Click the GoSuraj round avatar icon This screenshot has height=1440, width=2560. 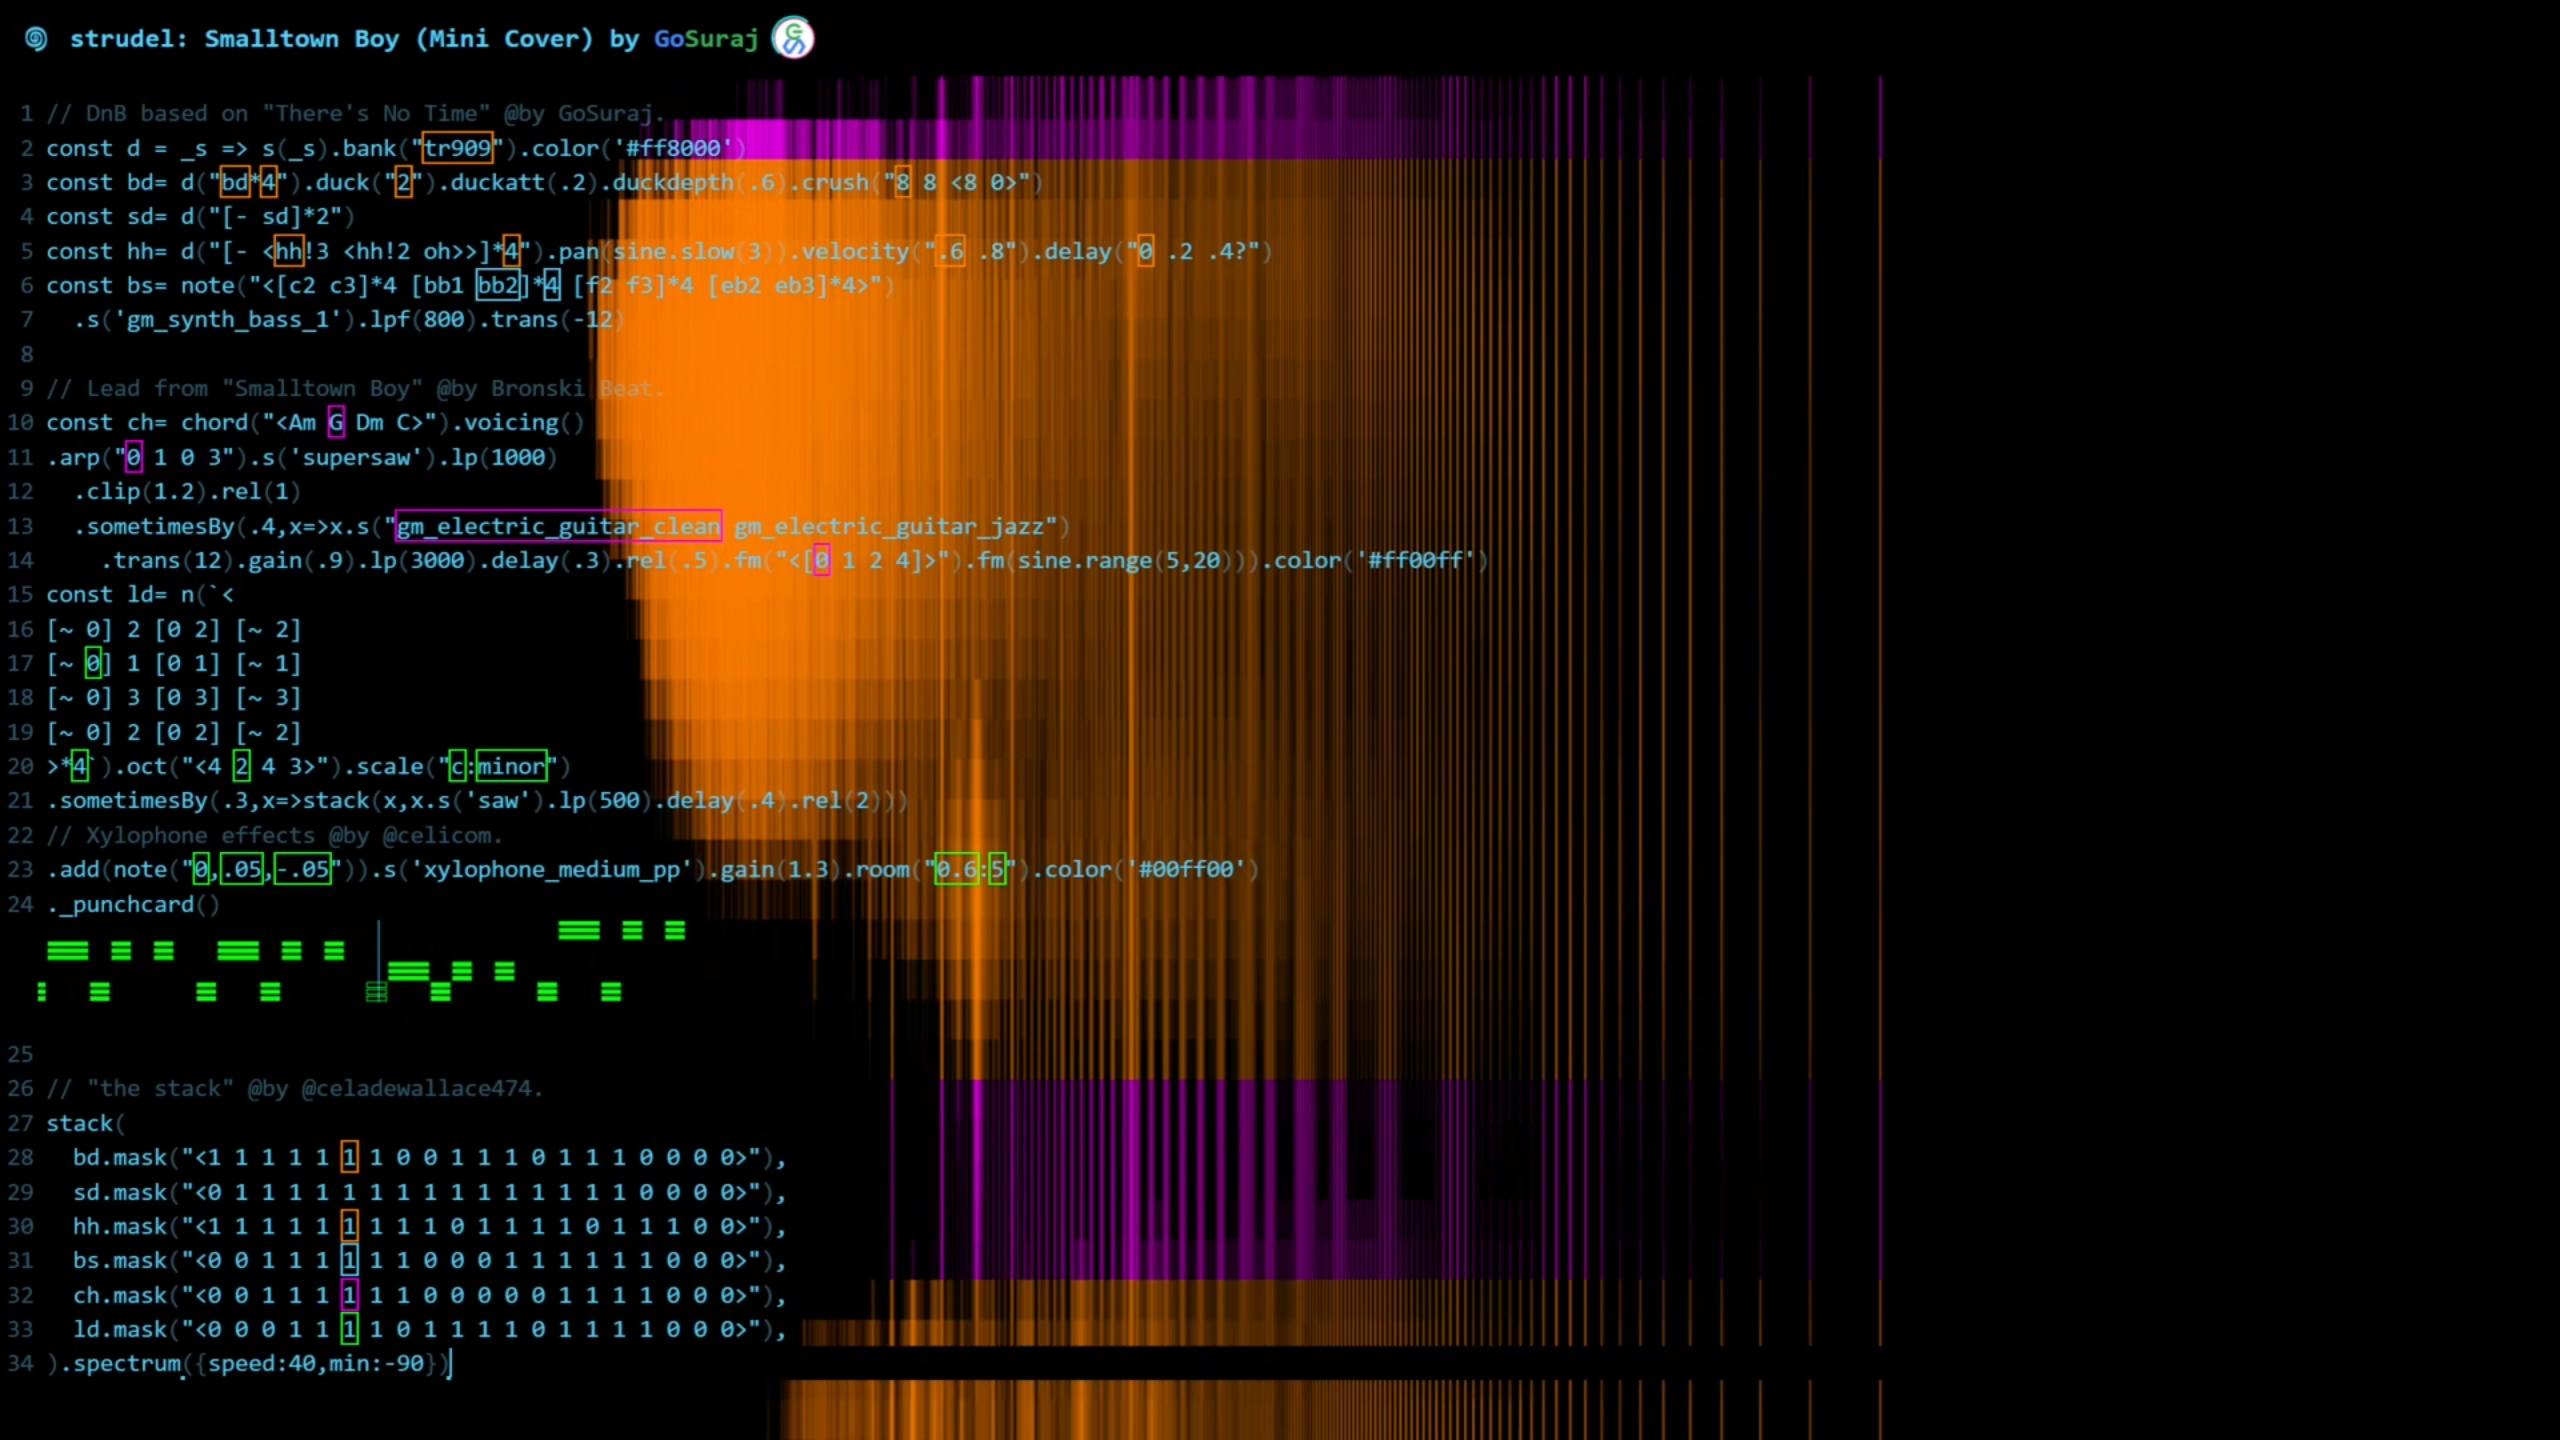pyautogui.click(x=793, y=39)
